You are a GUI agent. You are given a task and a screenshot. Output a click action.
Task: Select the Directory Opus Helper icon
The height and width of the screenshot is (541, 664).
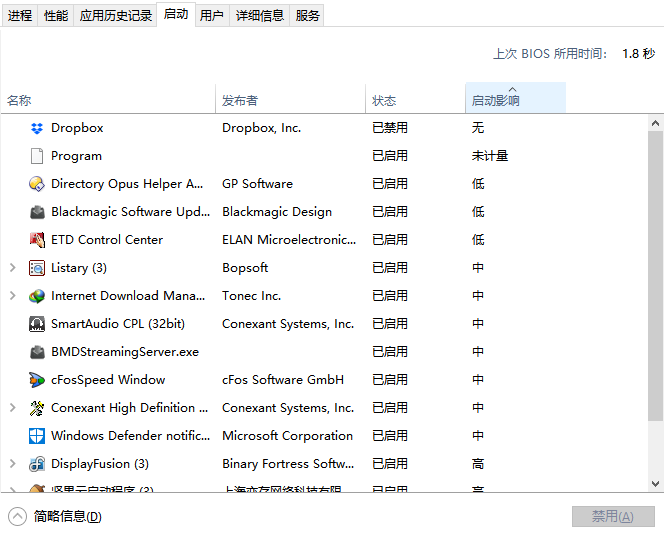[x=37, y=184]
